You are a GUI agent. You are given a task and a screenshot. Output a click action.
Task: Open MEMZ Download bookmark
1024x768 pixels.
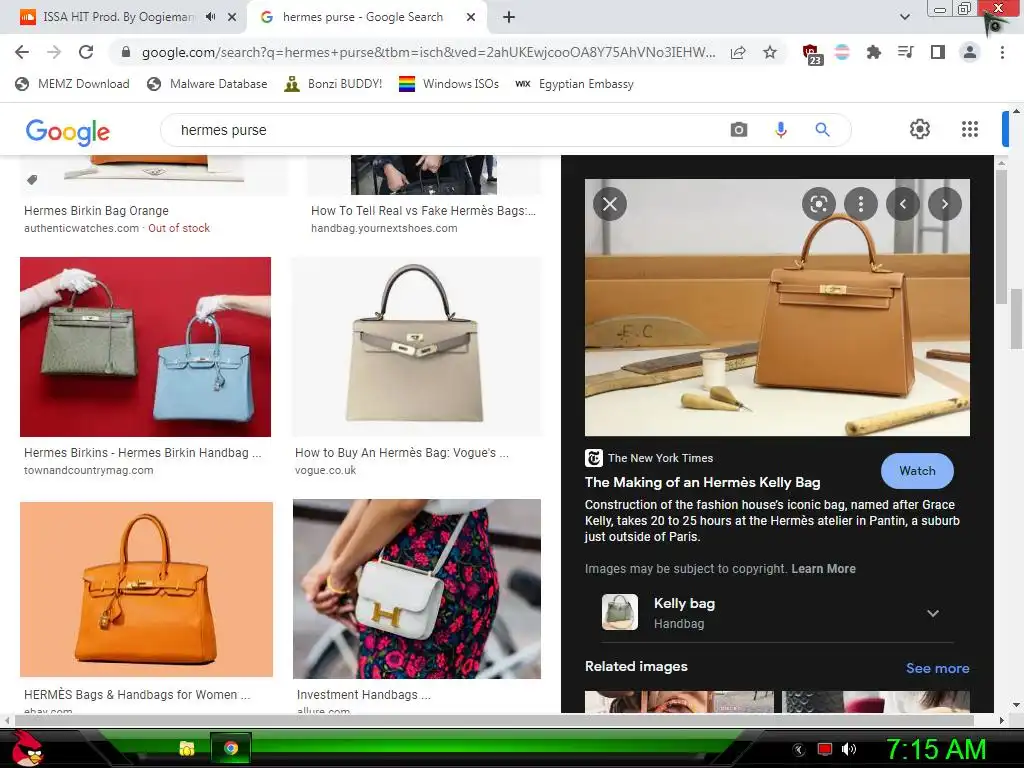pos(72,84)
